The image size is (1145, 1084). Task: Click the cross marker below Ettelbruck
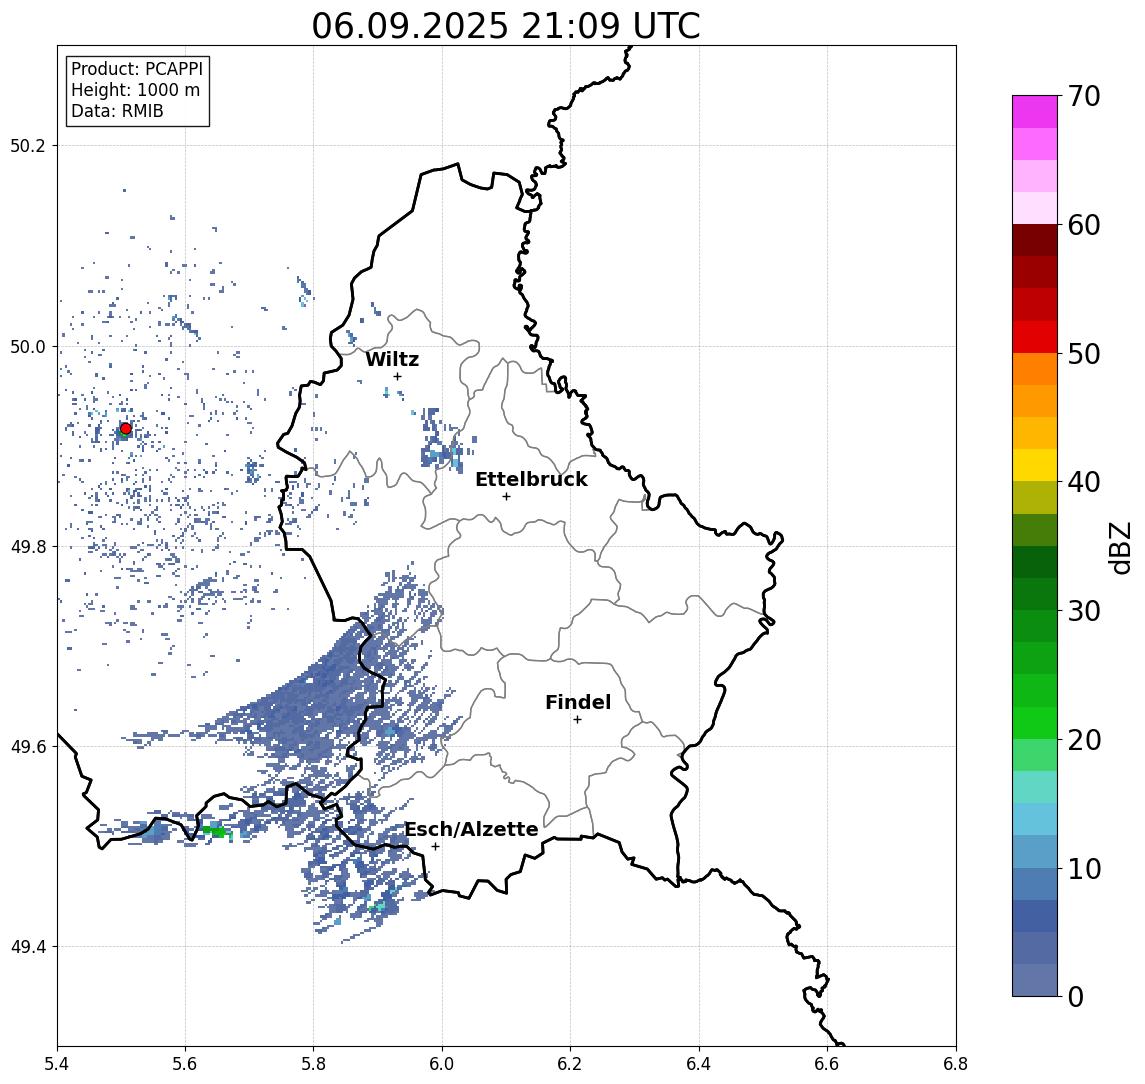click(x=506, y=497)
